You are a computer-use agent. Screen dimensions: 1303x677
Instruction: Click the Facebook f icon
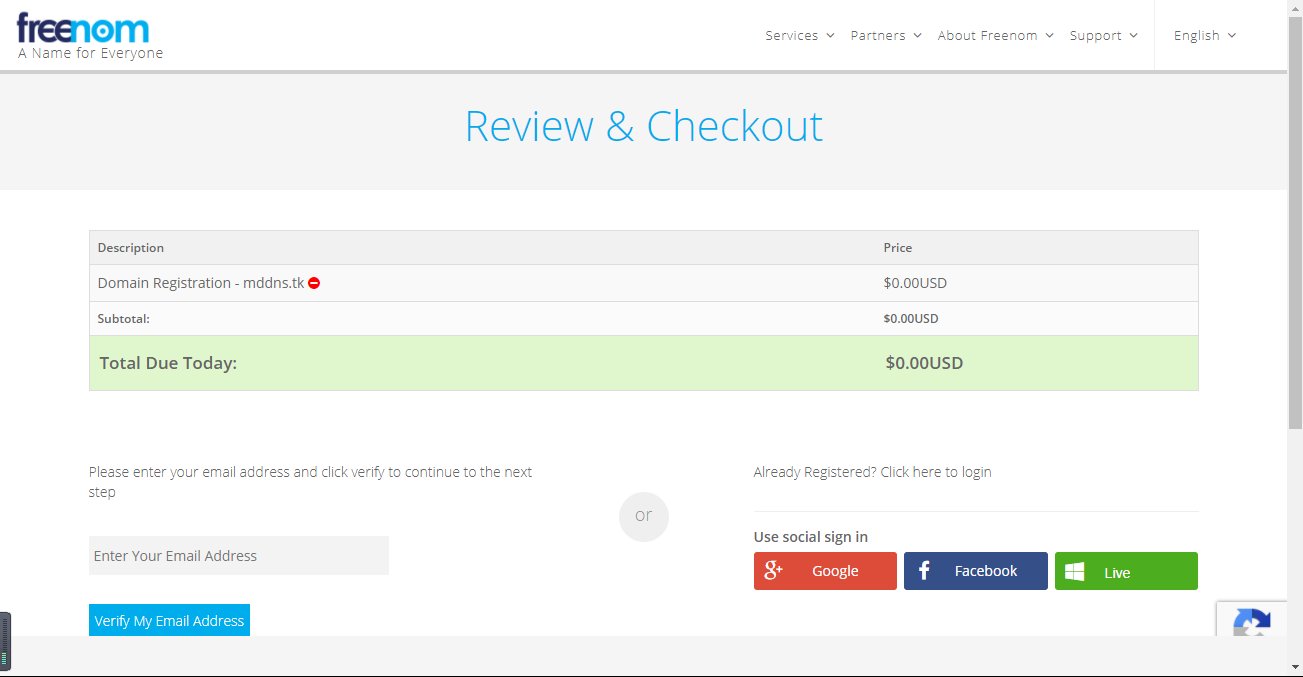click(924, 571)
